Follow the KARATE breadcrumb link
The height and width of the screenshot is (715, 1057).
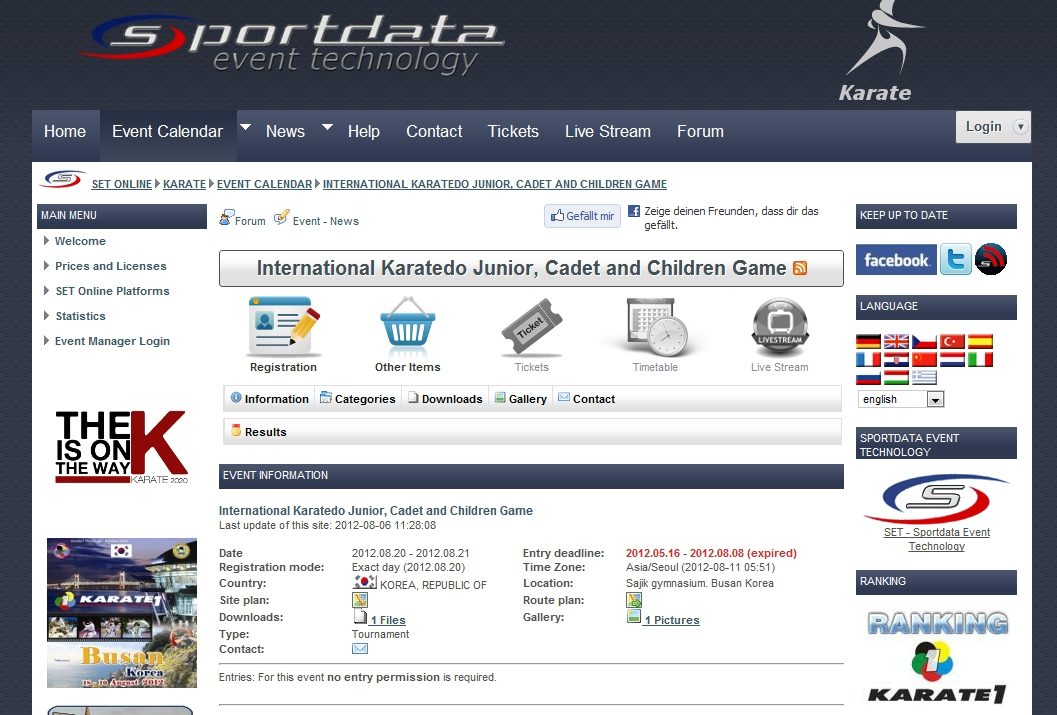tap(184, 184)
